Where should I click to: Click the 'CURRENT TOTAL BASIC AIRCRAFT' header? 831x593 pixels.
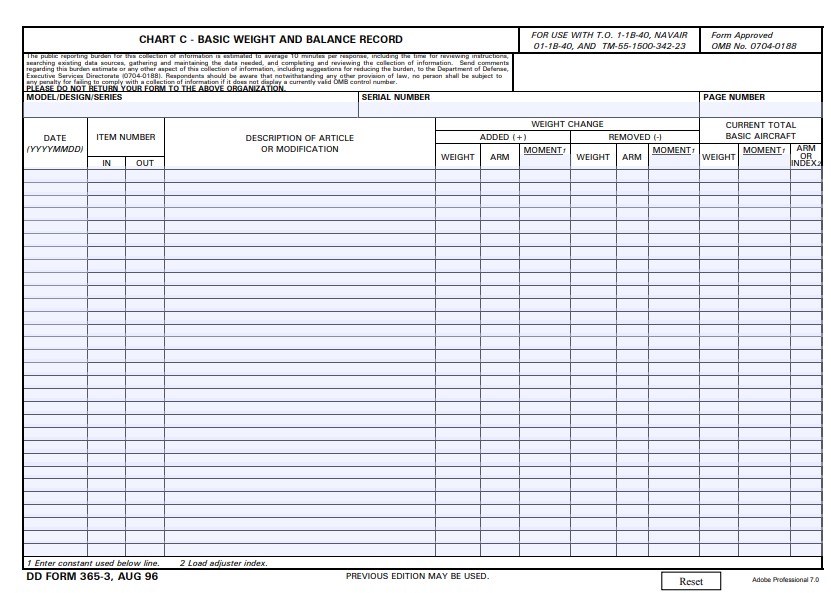tap(761, 130)
